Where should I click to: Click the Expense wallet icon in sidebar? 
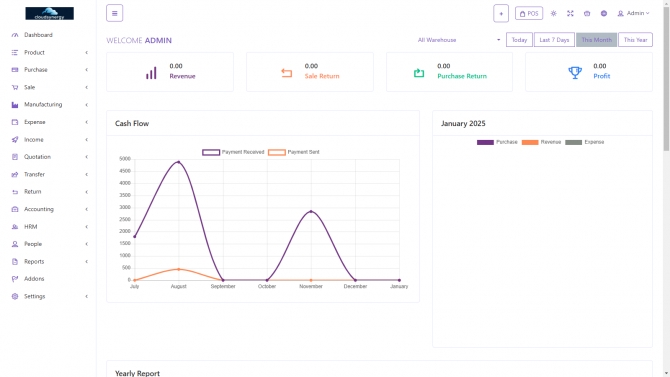(15, 122)
